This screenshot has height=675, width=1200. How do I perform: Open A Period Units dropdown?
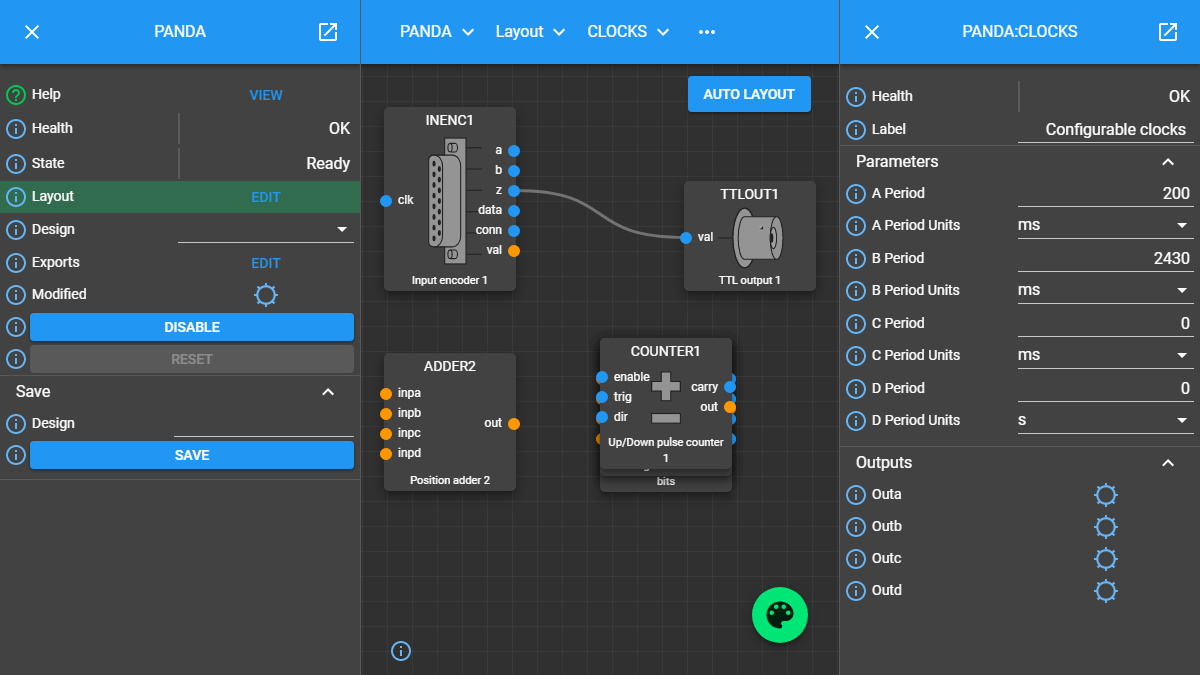point(1106,226)
